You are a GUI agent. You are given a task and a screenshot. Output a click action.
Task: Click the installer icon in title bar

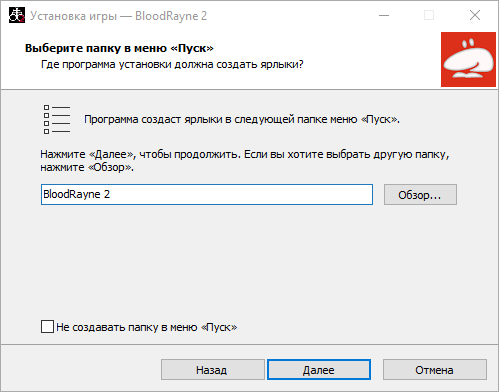pos(17,15)
